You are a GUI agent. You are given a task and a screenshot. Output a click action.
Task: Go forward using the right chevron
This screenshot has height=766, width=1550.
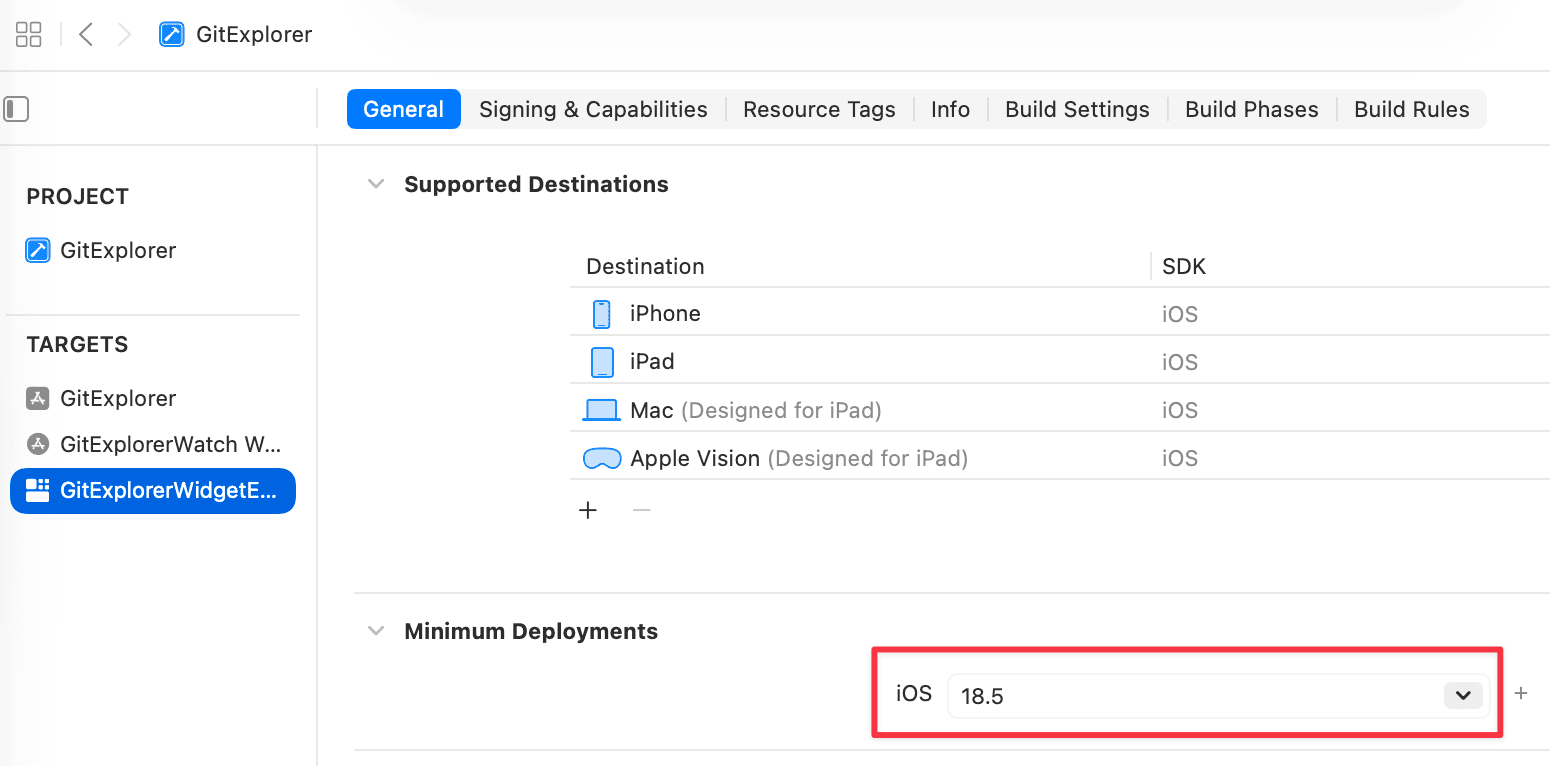[124, 34]
